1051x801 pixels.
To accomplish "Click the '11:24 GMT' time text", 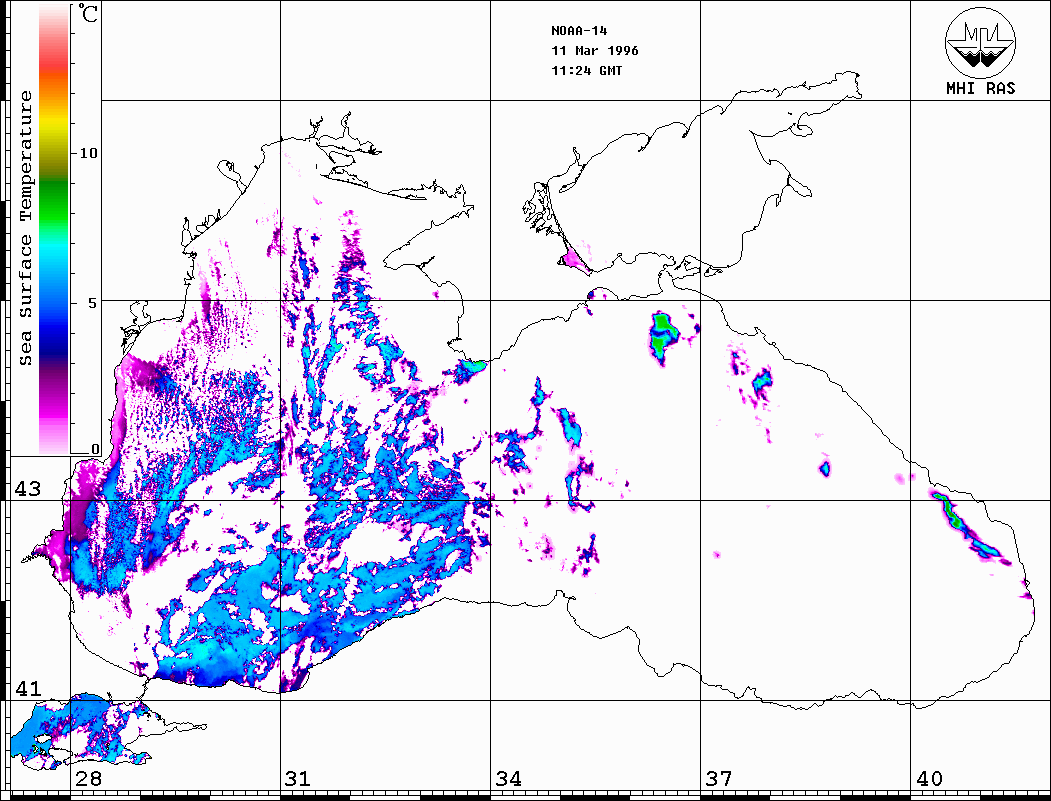I will (x=586, y=71).
